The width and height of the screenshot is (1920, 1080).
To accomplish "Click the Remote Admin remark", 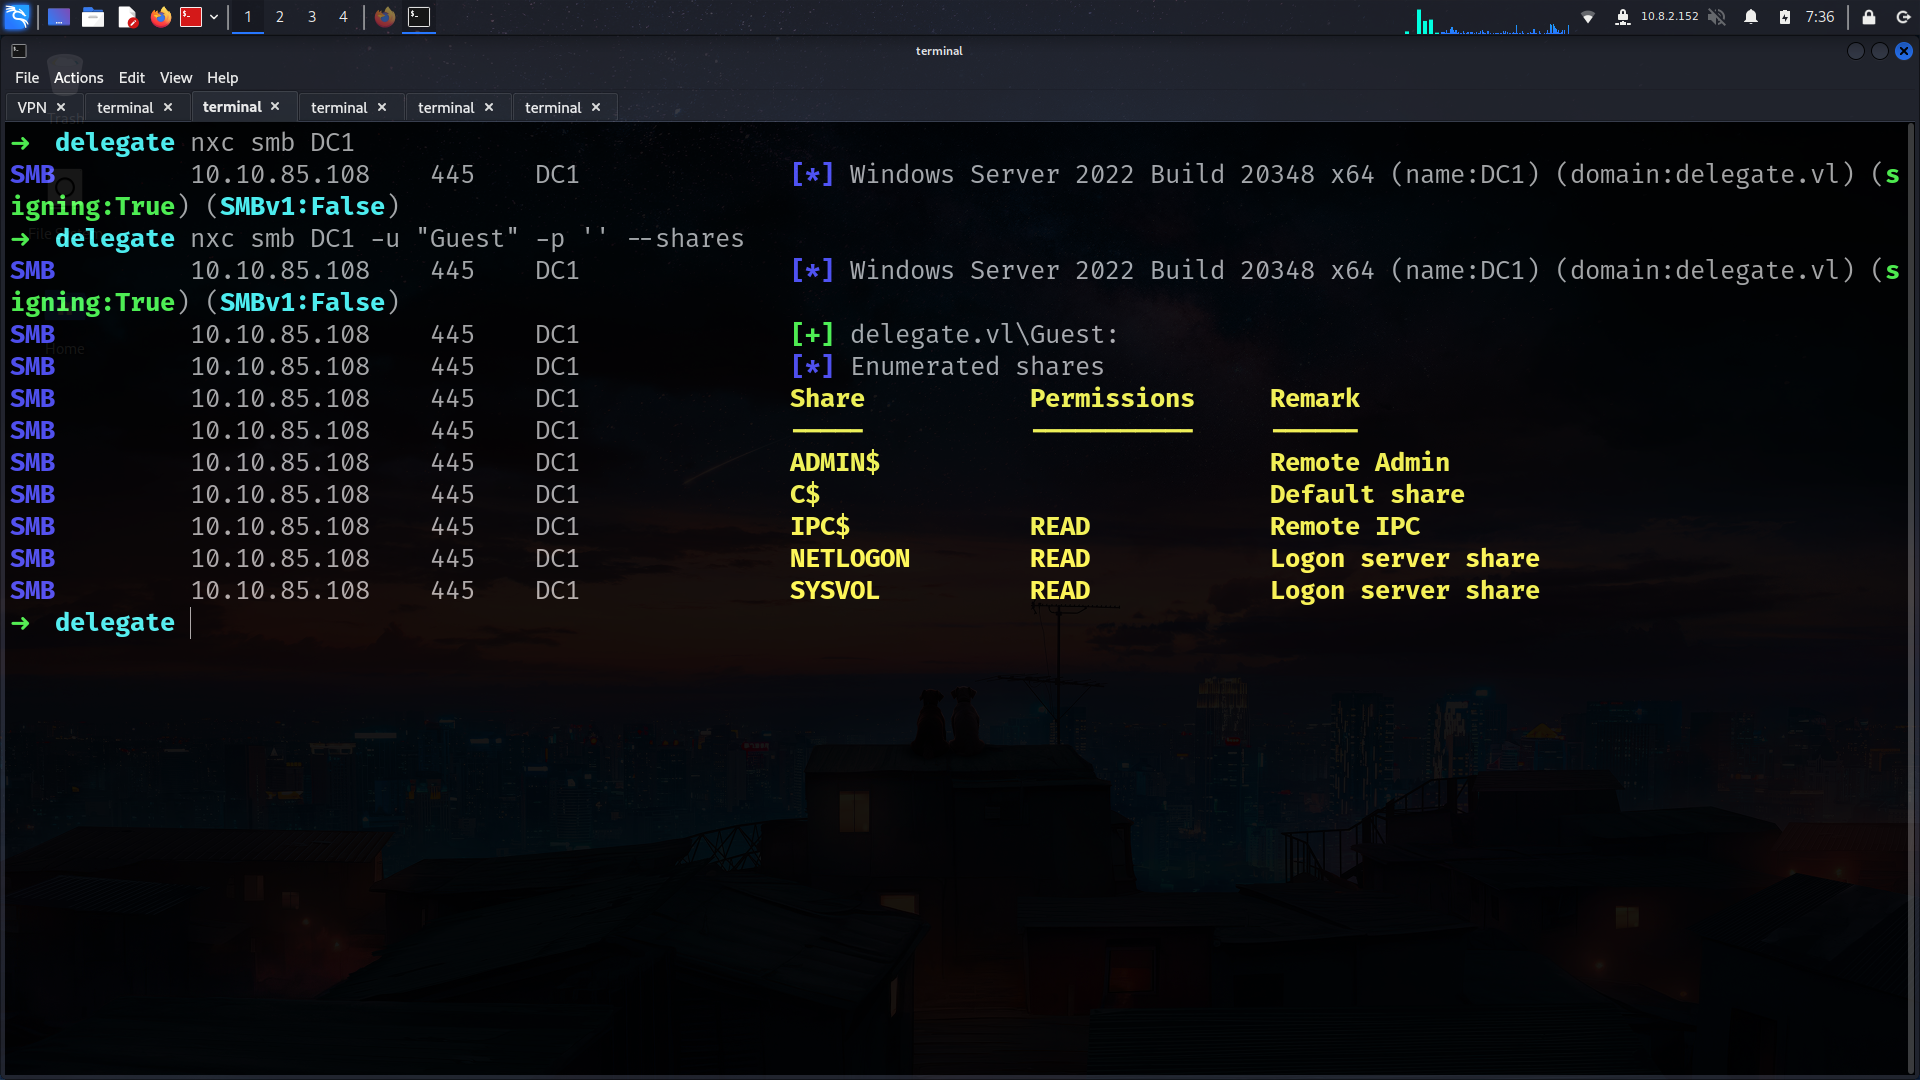I will click(1360, 463).
